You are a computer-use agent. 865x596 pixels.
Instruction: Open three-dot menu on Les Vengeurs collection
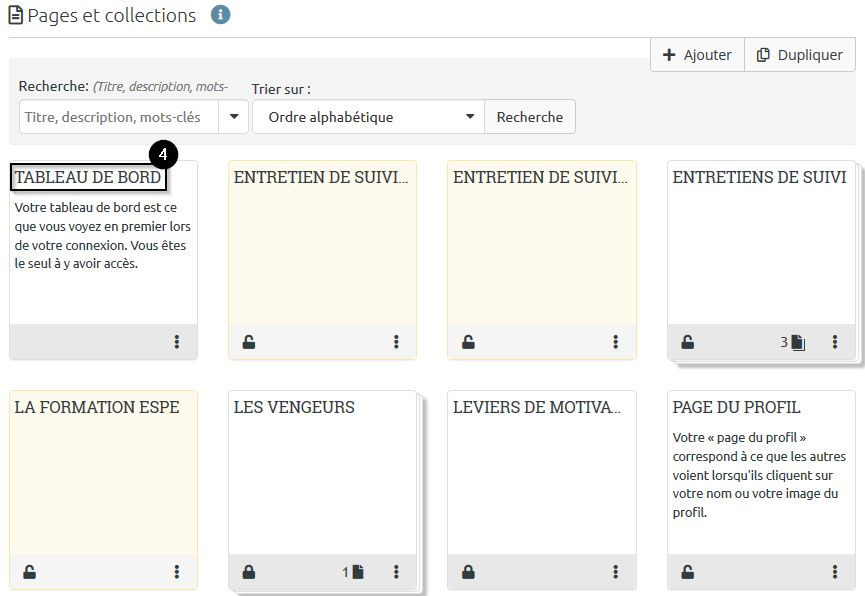click(396, 572)
